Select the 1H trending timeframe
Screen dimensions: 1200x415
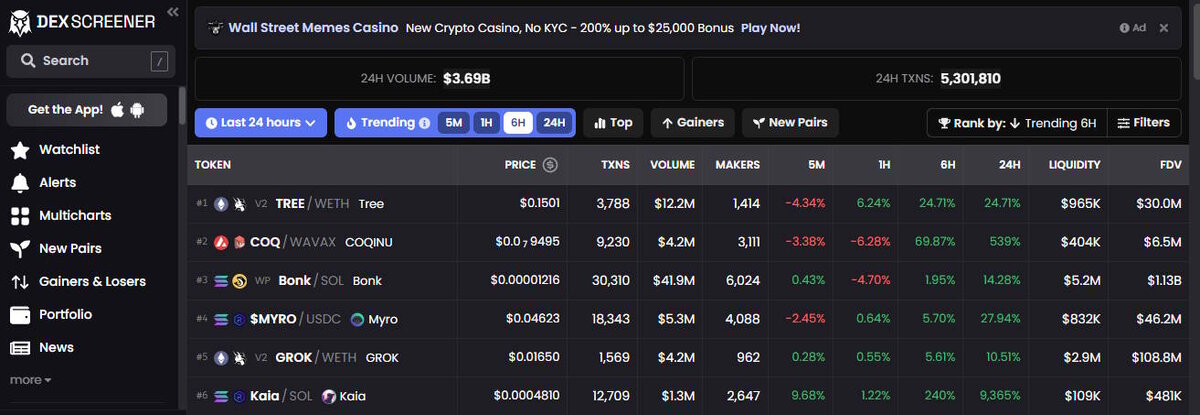[x=486, y=123]
